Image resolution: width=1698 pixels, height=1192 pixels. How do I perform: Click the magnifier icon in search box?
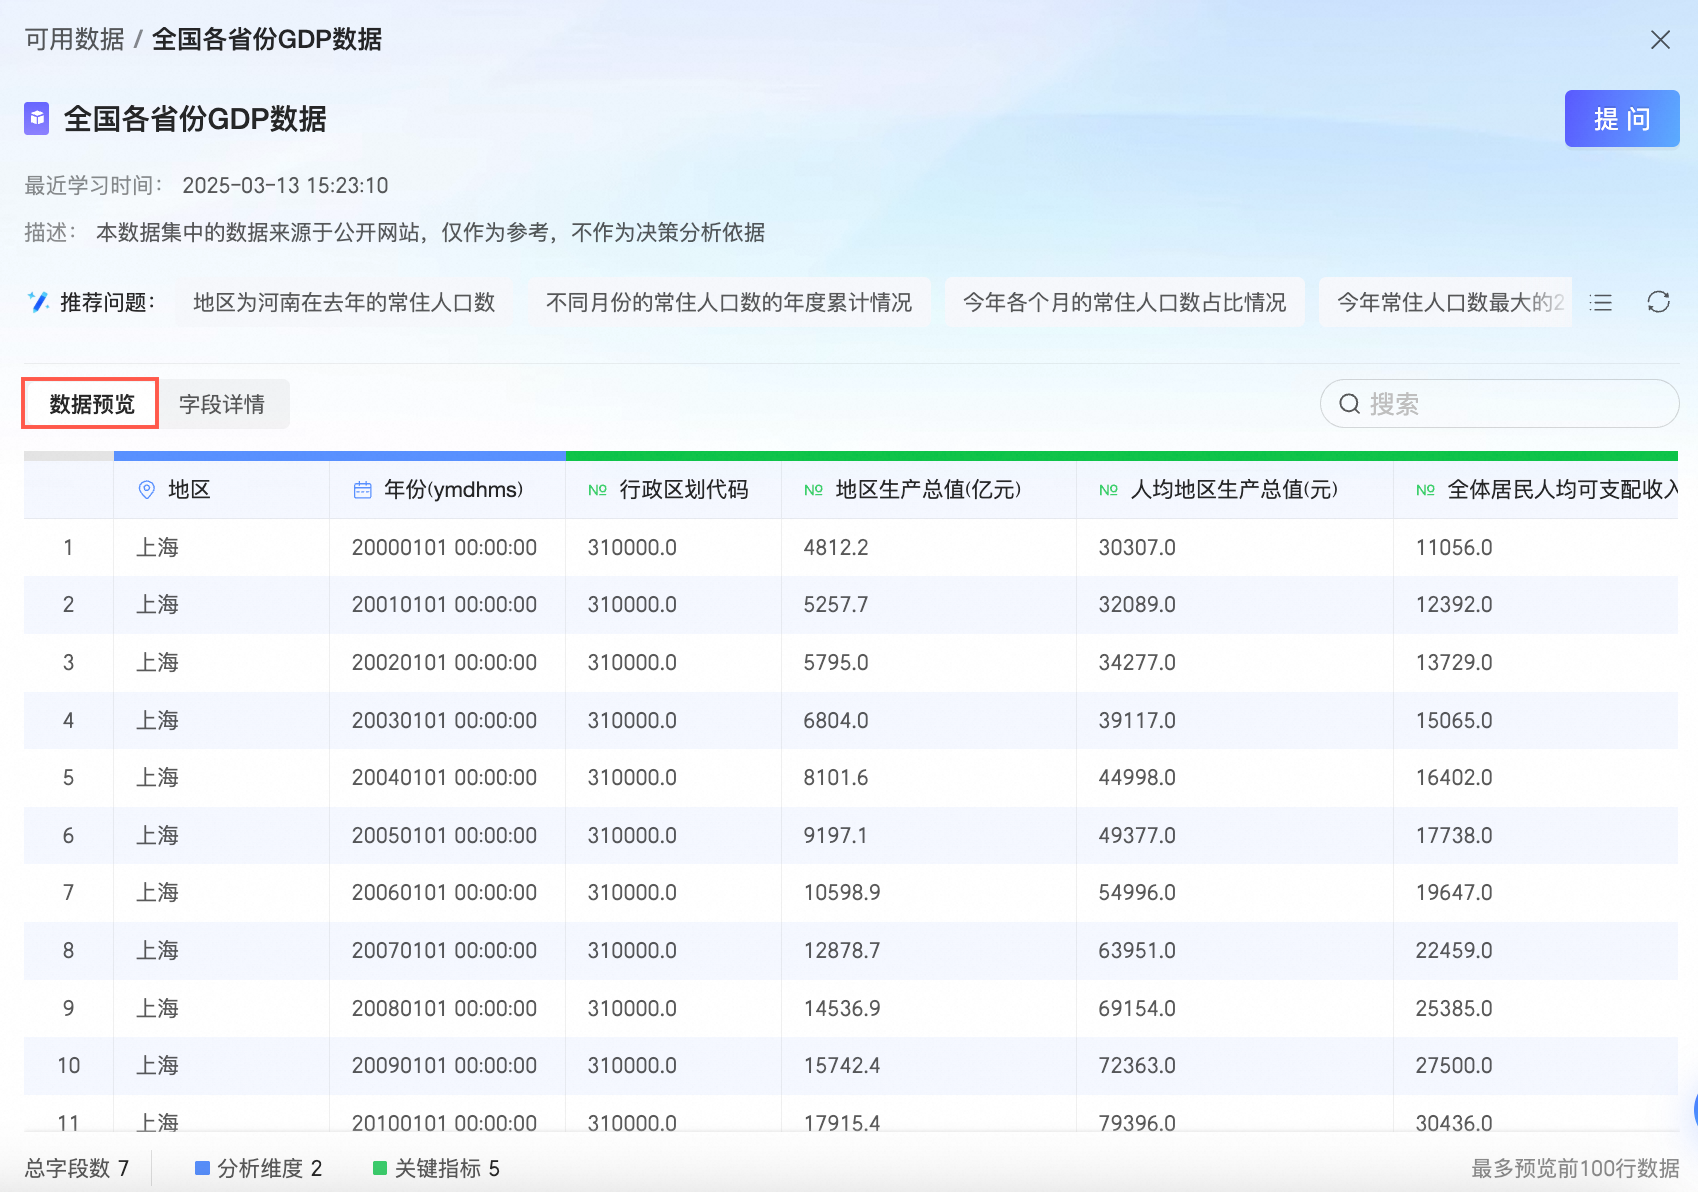pos(1349,404)
